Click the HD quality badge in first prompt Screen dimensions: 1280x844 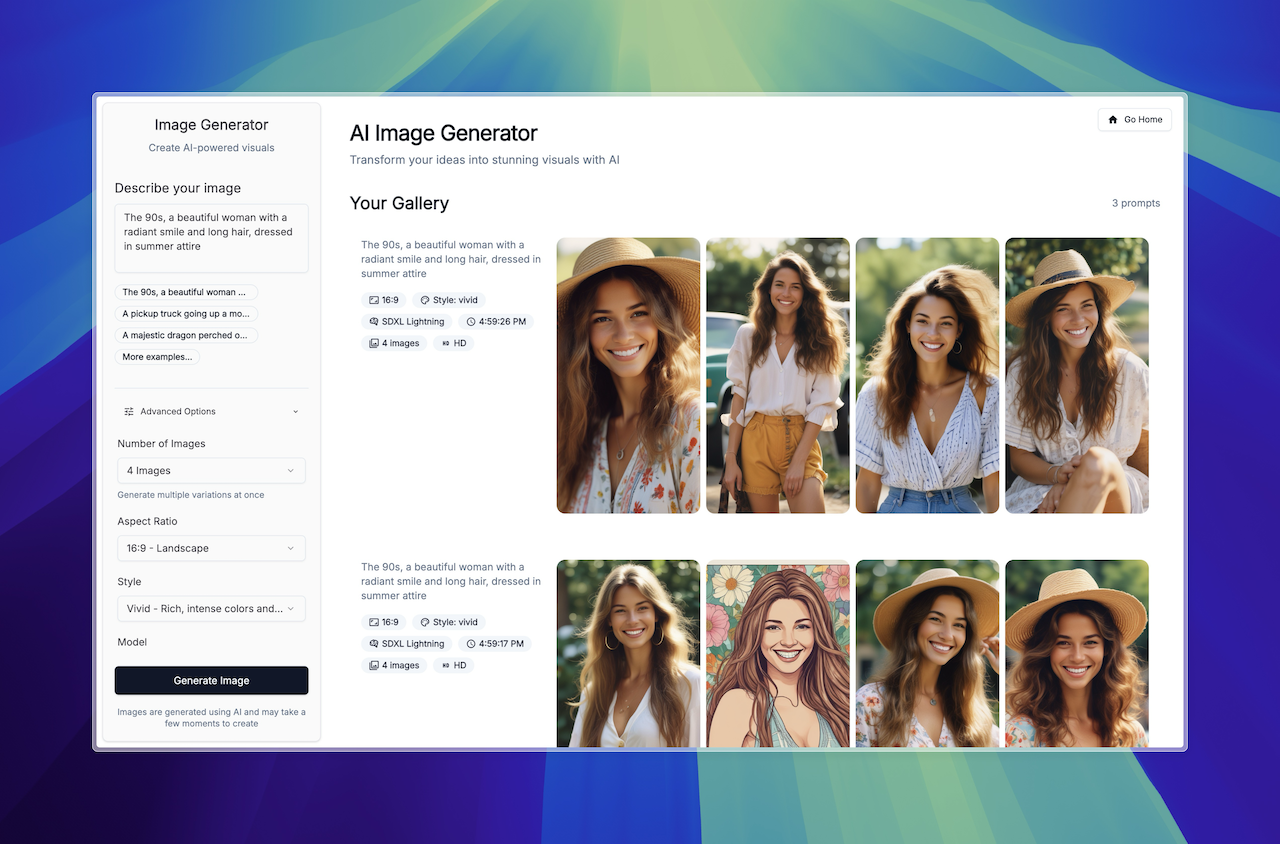(454, 344)
